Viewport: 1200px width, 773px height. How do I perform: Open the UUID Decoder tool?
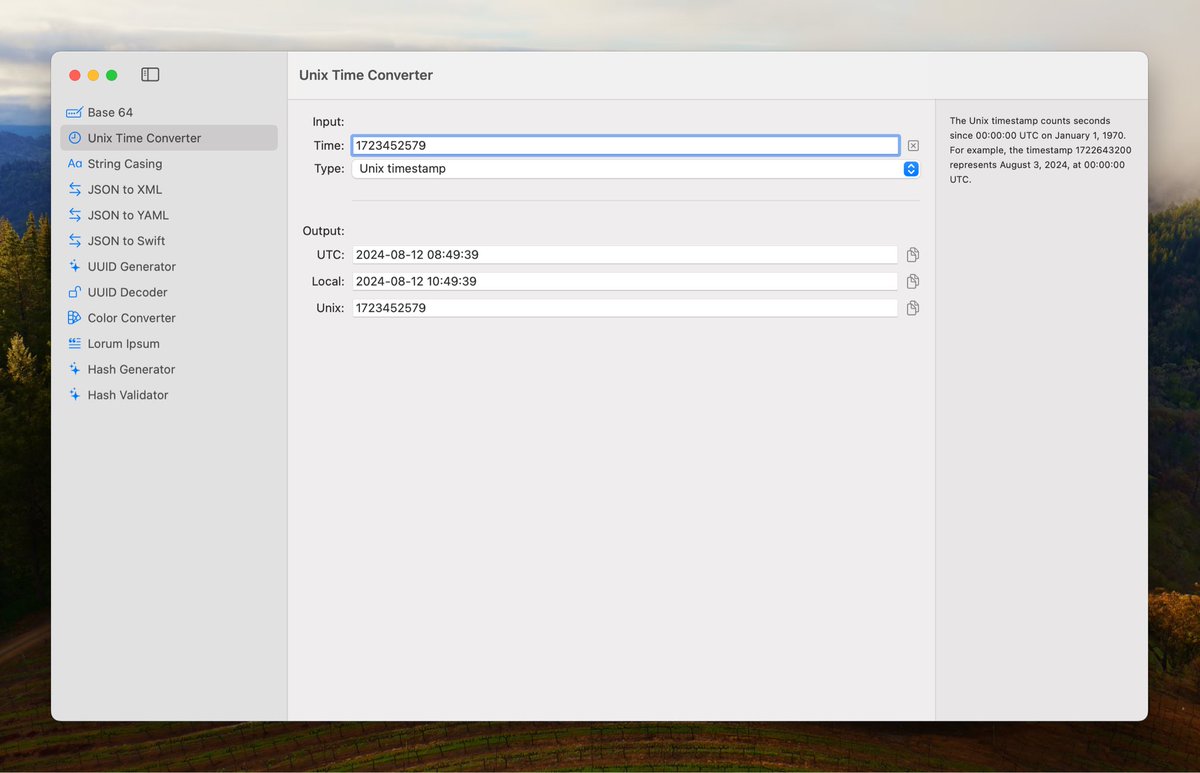169,292
